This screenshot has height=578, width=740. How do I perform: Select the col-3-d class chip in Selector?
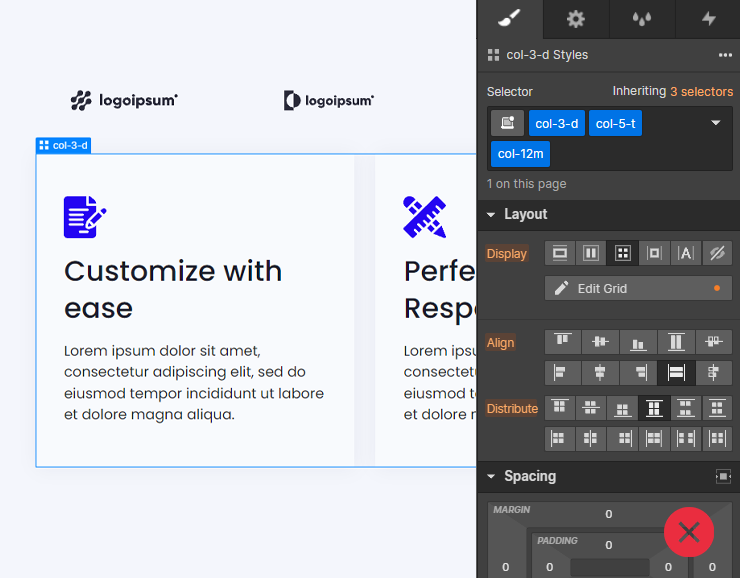pyautogui.click(x=557, y=123)
